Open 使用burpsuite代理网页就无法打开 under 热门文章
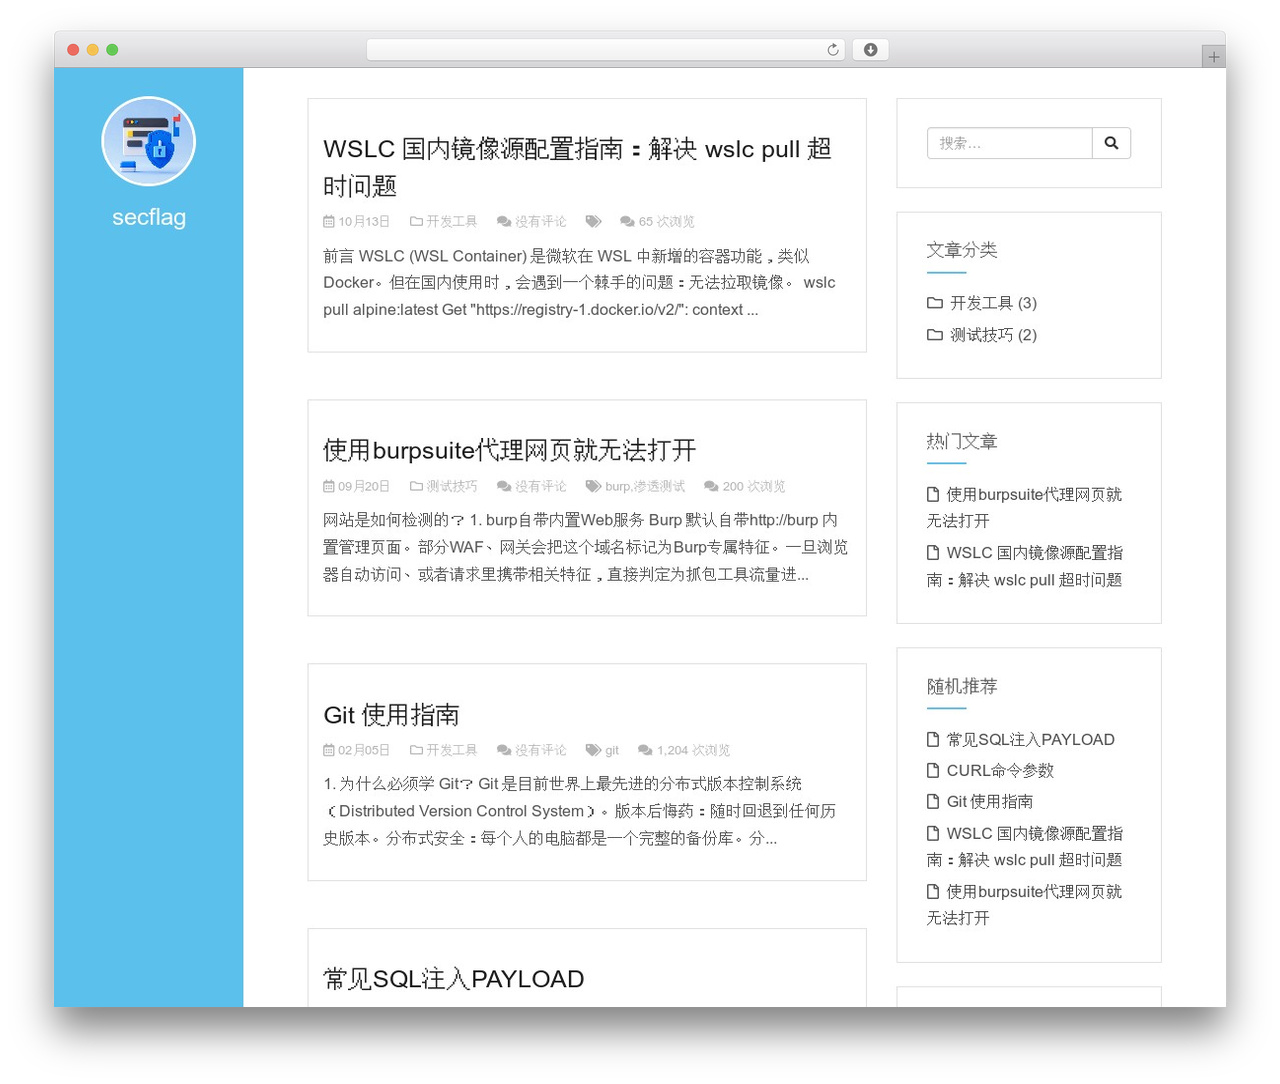The height and width of the screenshot is (1084, 1280). [x=1024, y=507]
